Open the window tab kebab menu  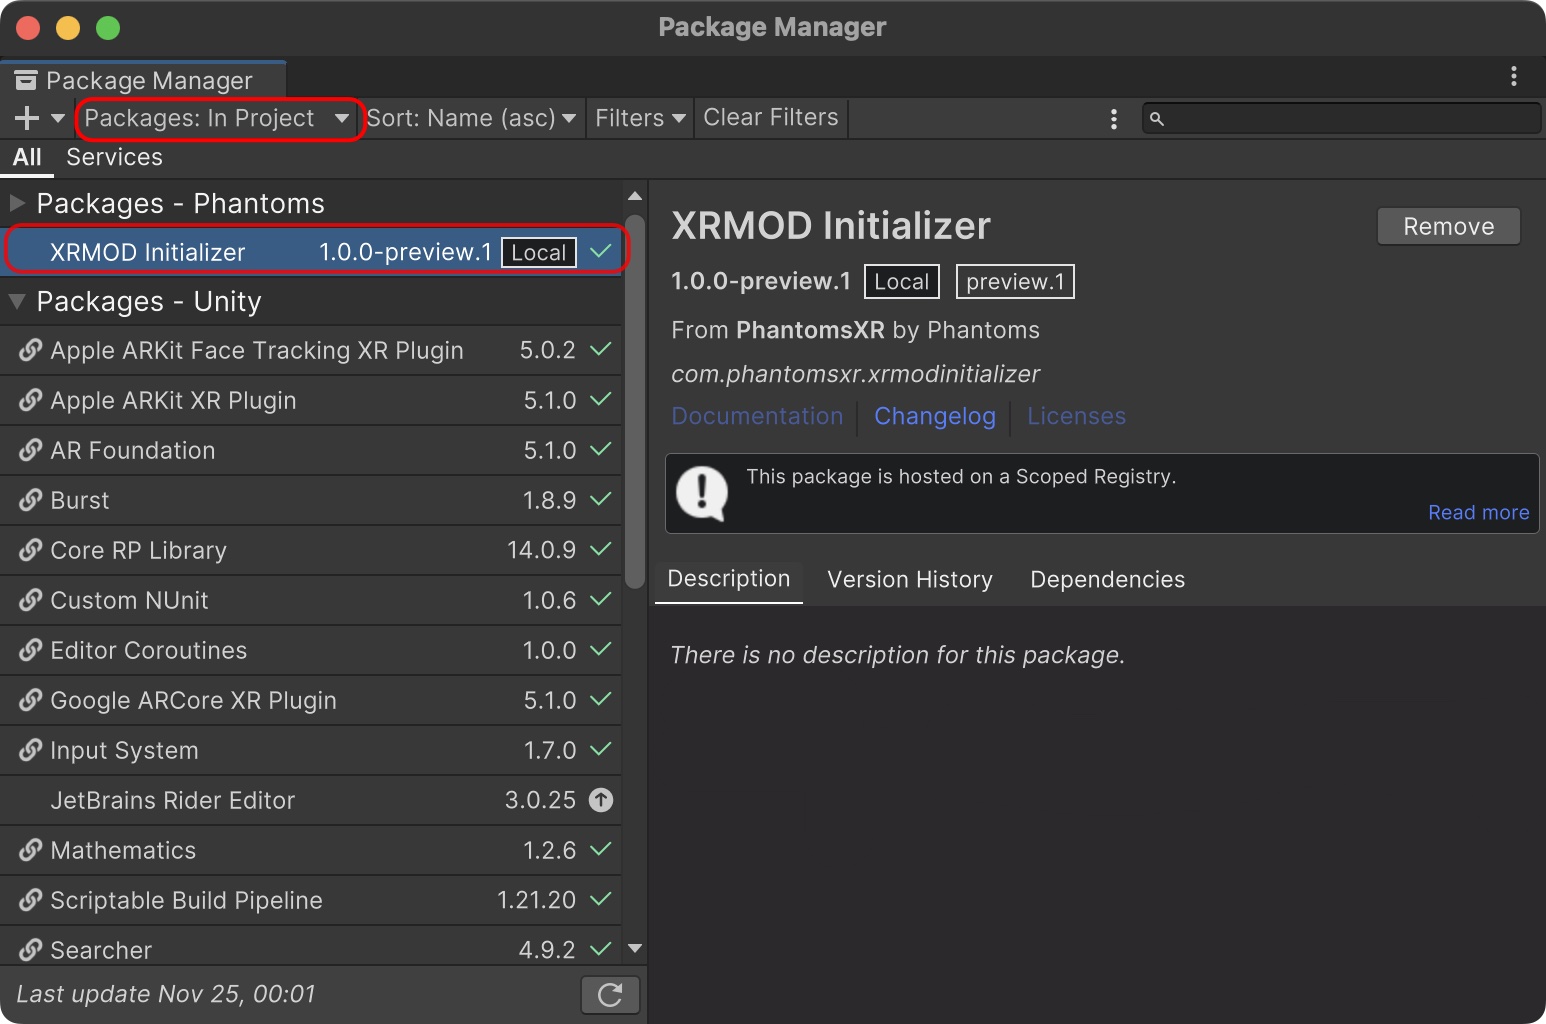(1514, 76)
